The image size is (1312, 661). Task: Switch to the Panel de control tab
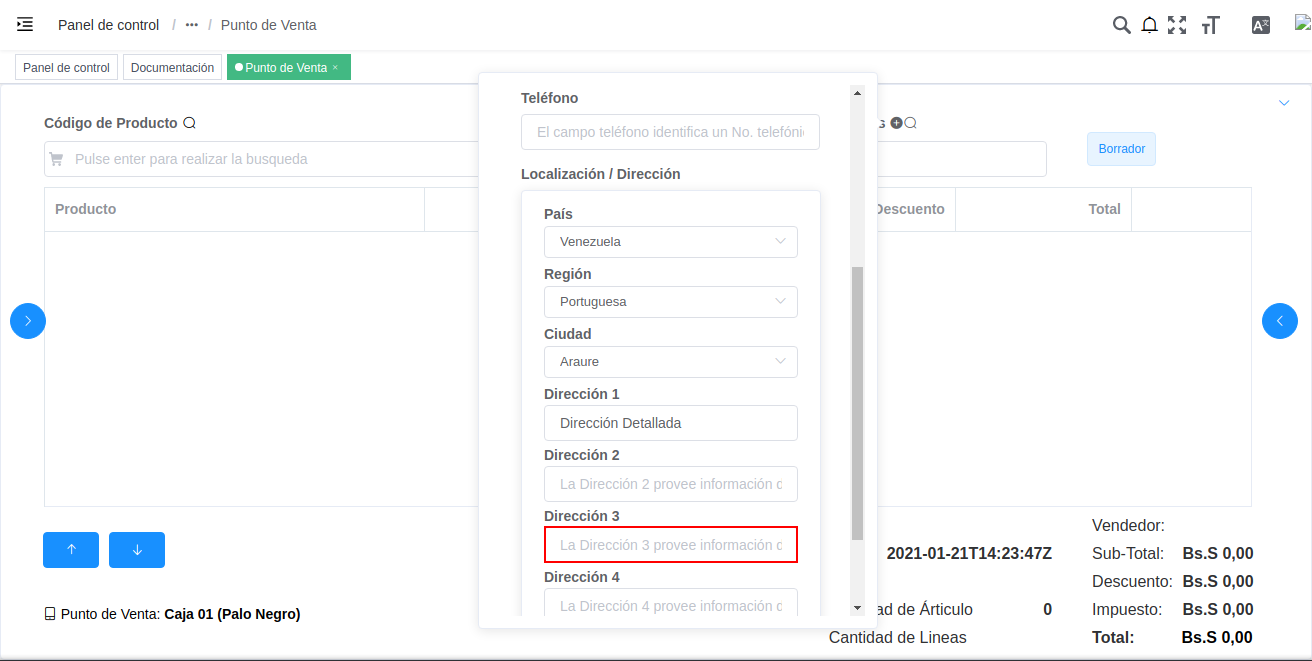[x=66, y=67]
